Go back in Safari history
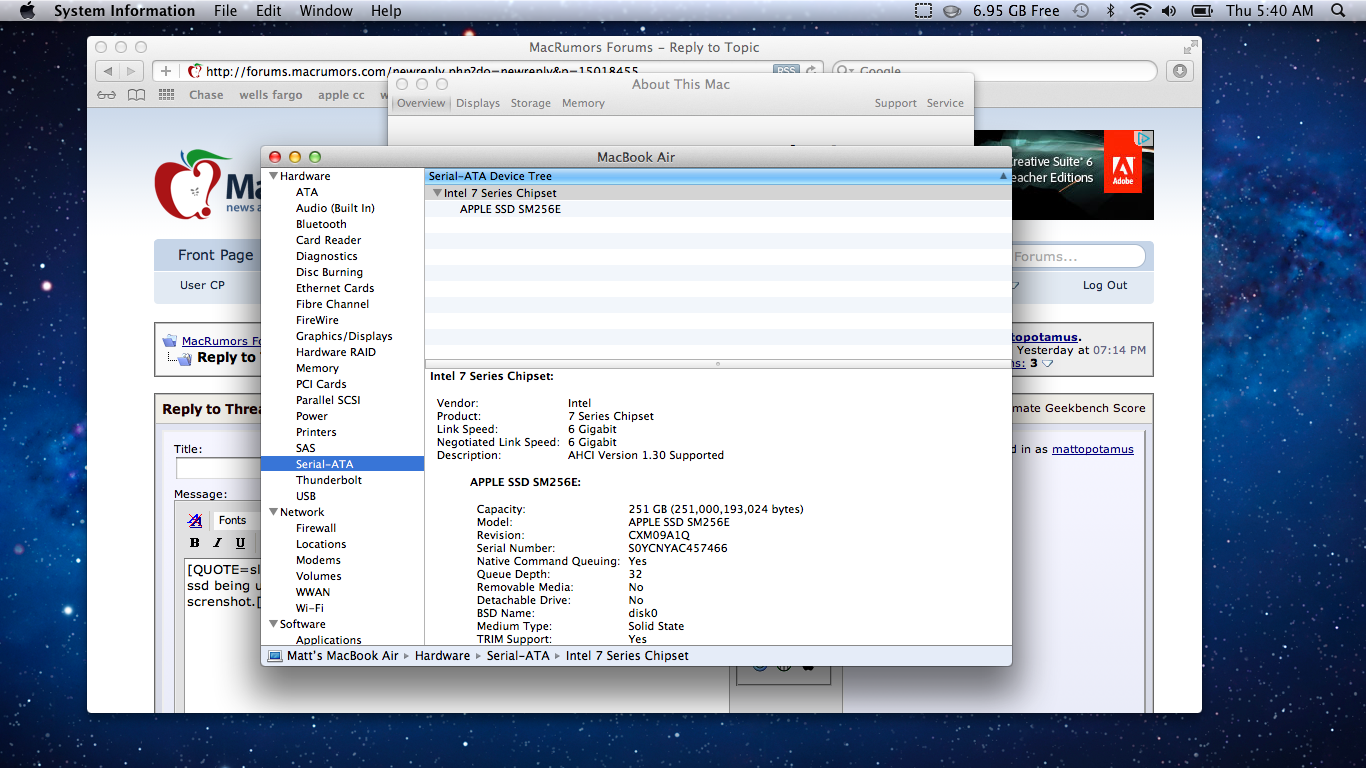 click(x=108, y=71)
